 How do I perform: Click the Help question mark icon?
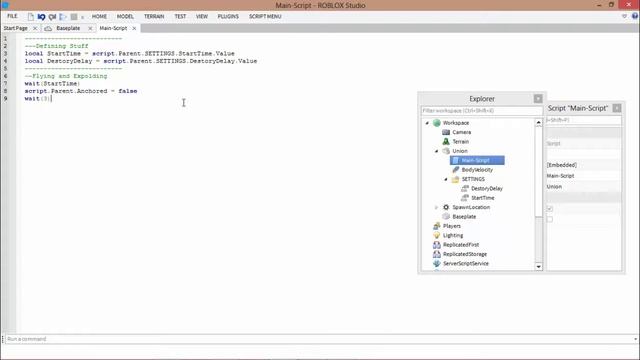[x=635, y=16]
